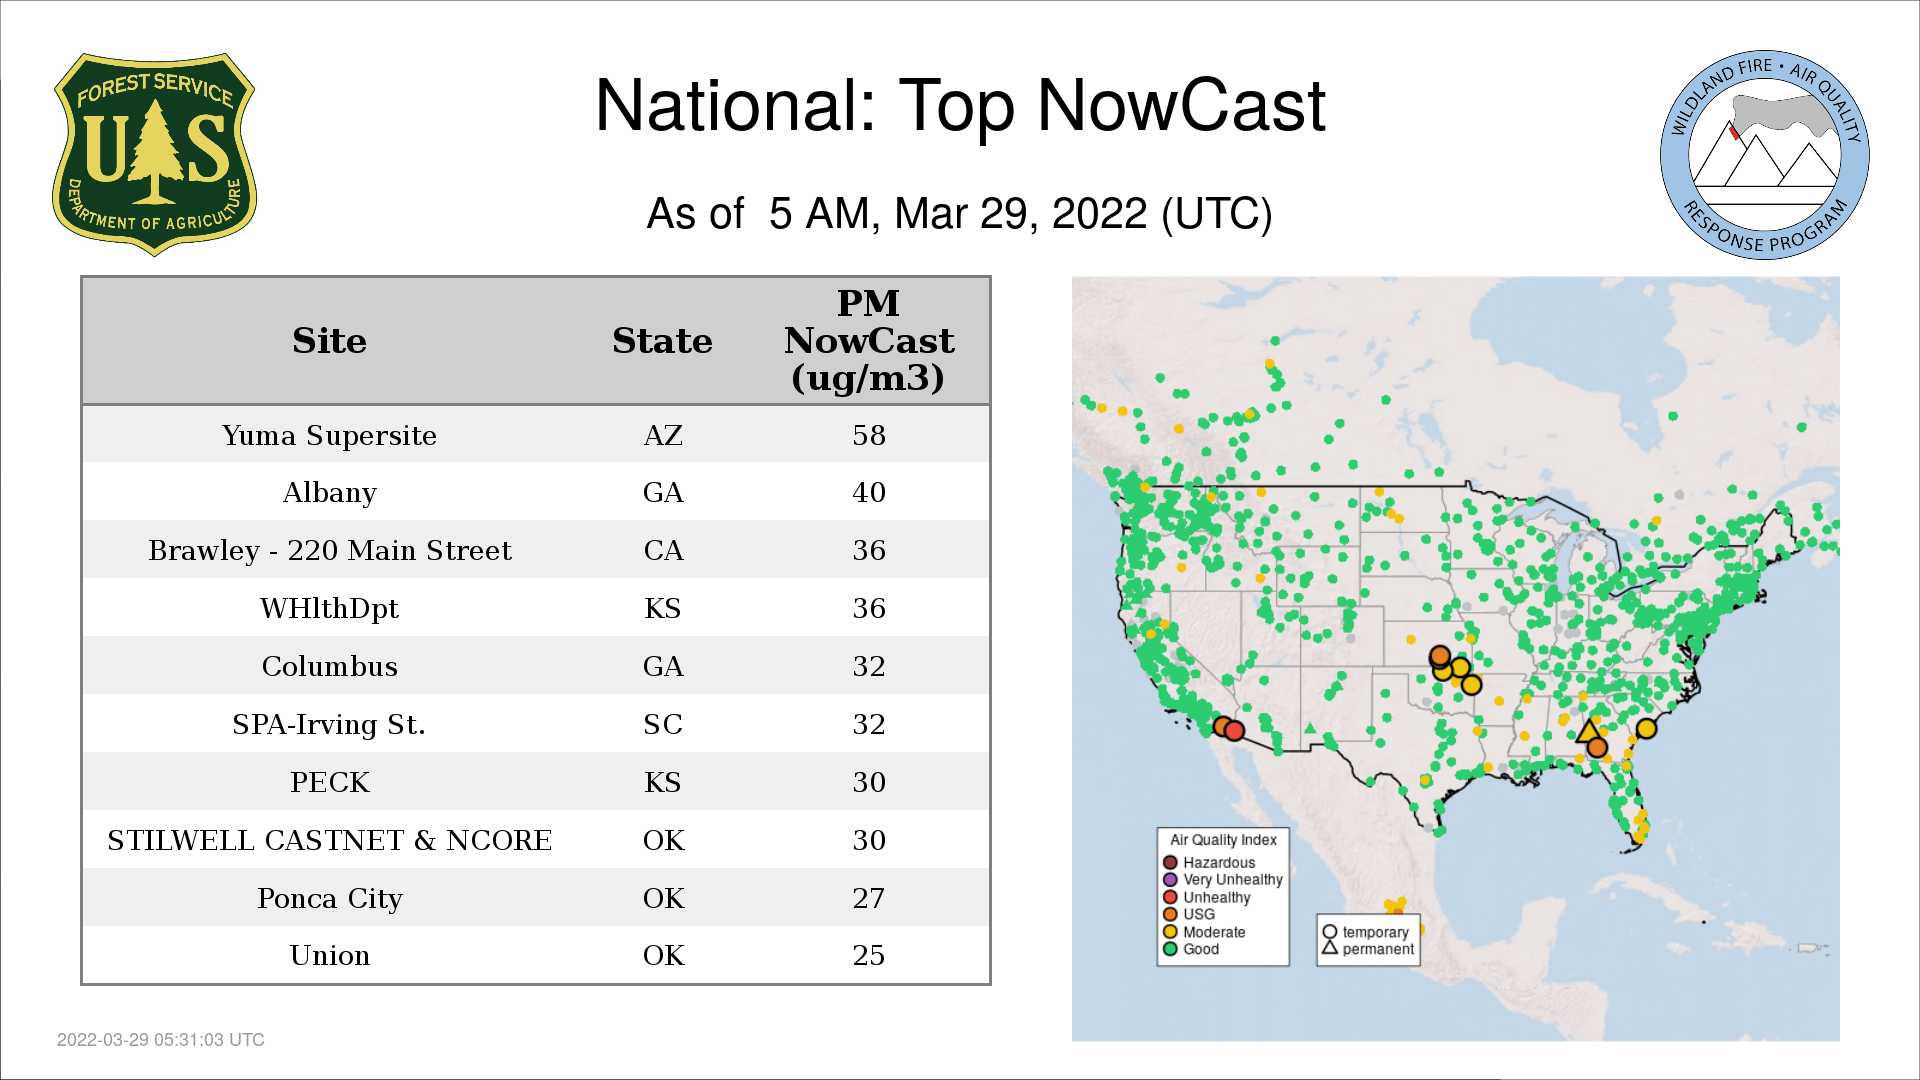Click the US Forest Service shield logo
This screenshot has width=1920, height=1080.
[x=154, y=155]
